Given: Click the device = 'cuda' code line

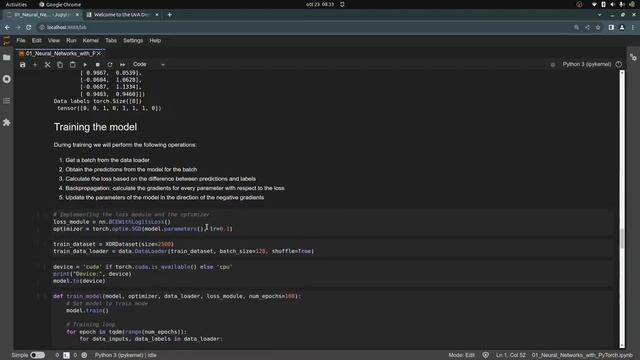Looking at the screenshot, I should [x=142, y=267].
